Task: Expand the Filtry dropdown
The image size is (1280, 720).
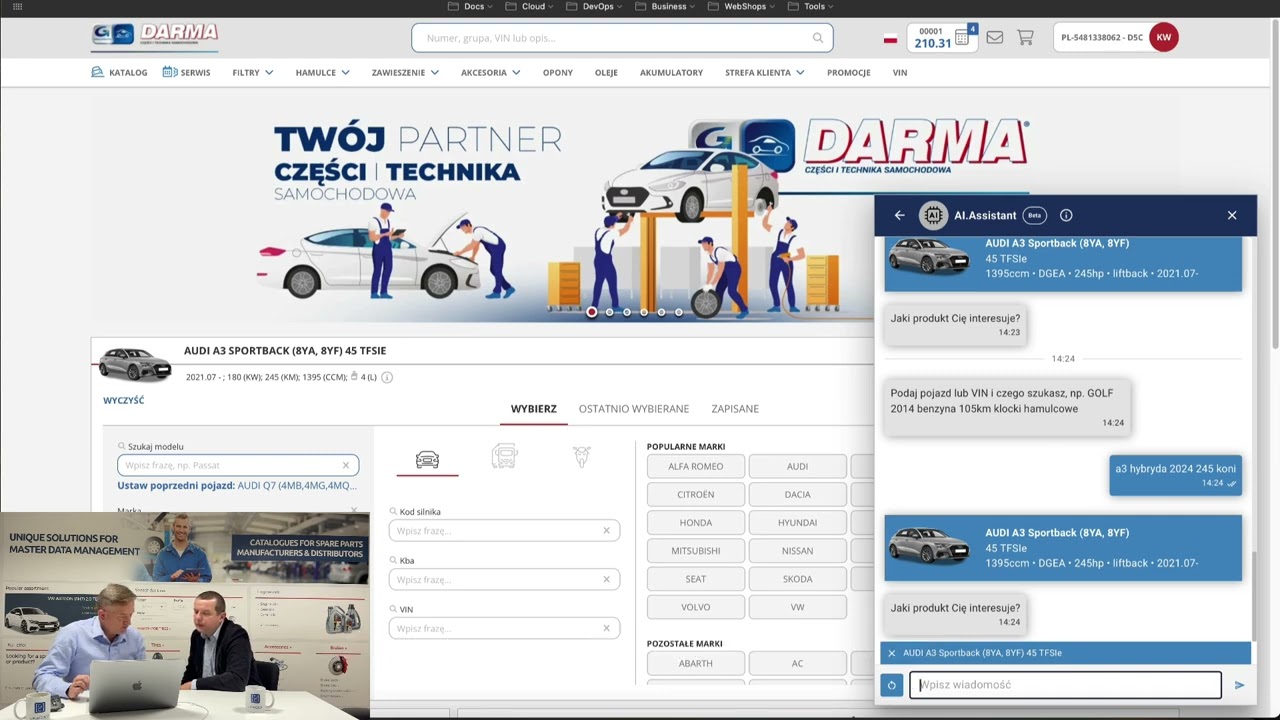Action: click(253, 73)
